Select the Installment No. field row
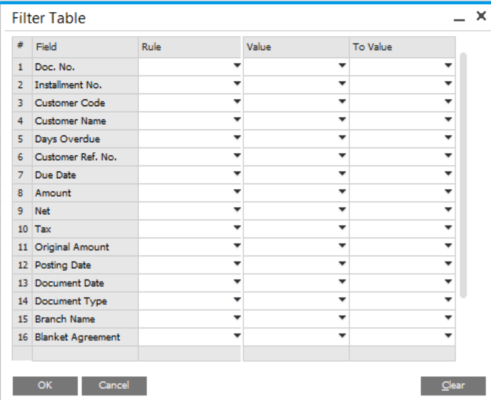The width and height of the screenshot is (491, 400). [x=234, y=85]
